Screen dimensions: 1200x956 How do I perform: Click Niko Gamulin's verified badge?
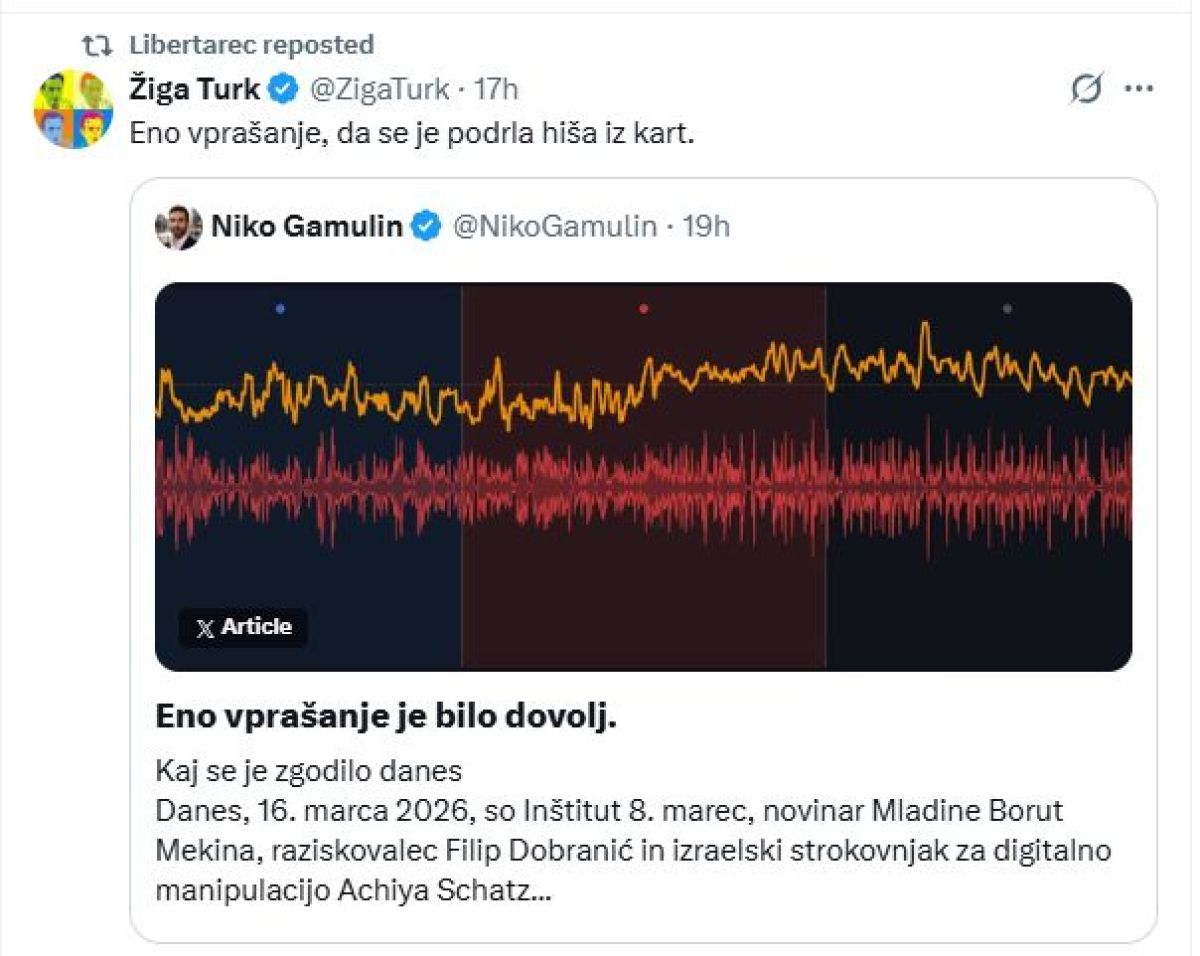[x=427, y=227]
